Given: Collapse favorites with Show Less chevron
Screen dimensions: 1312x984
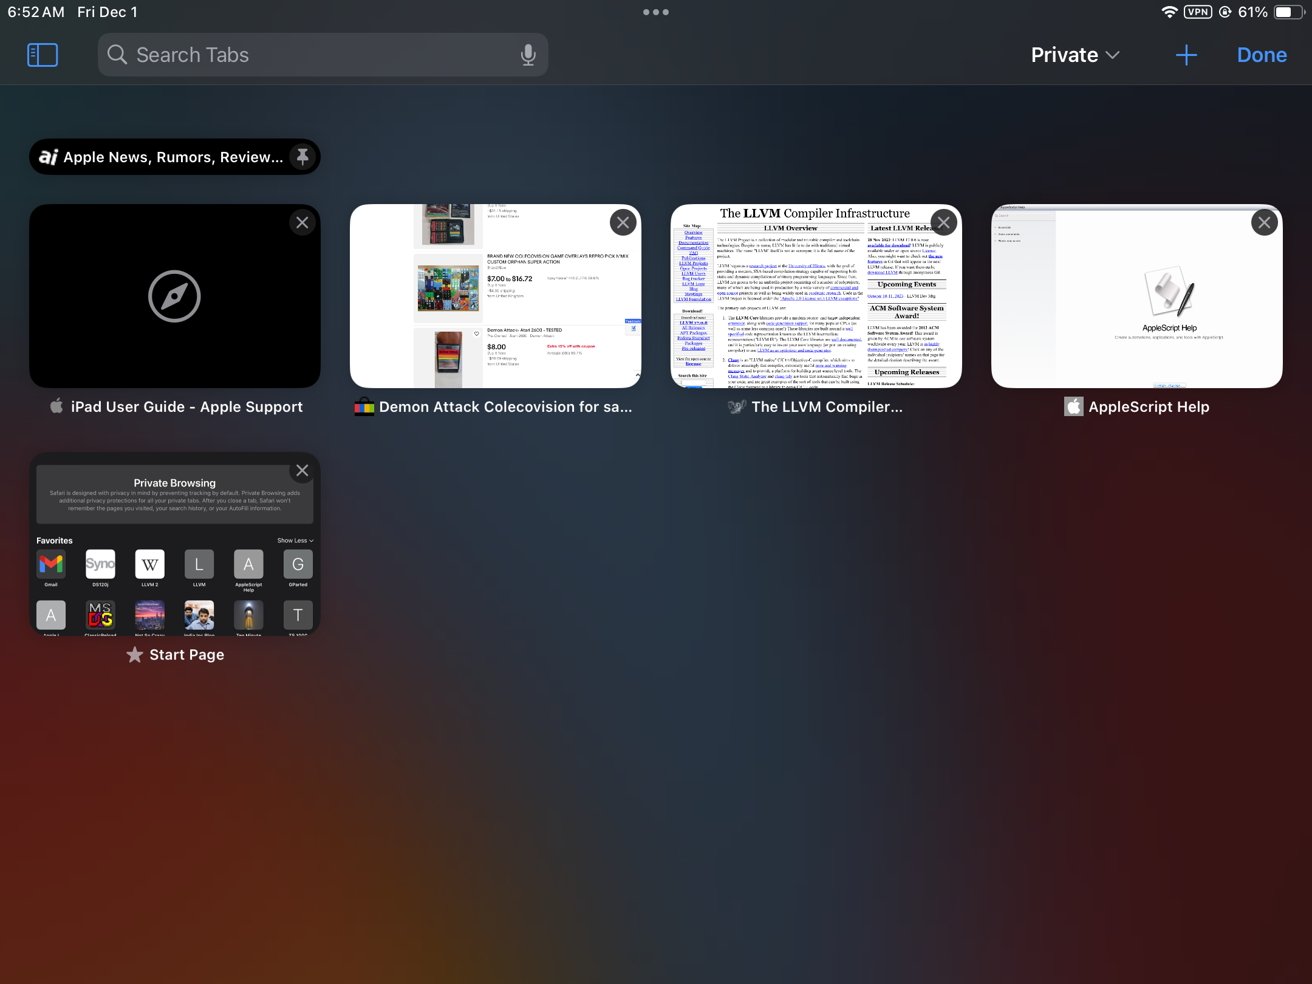Looking at the screenshot, I should (x=295, y=541).
